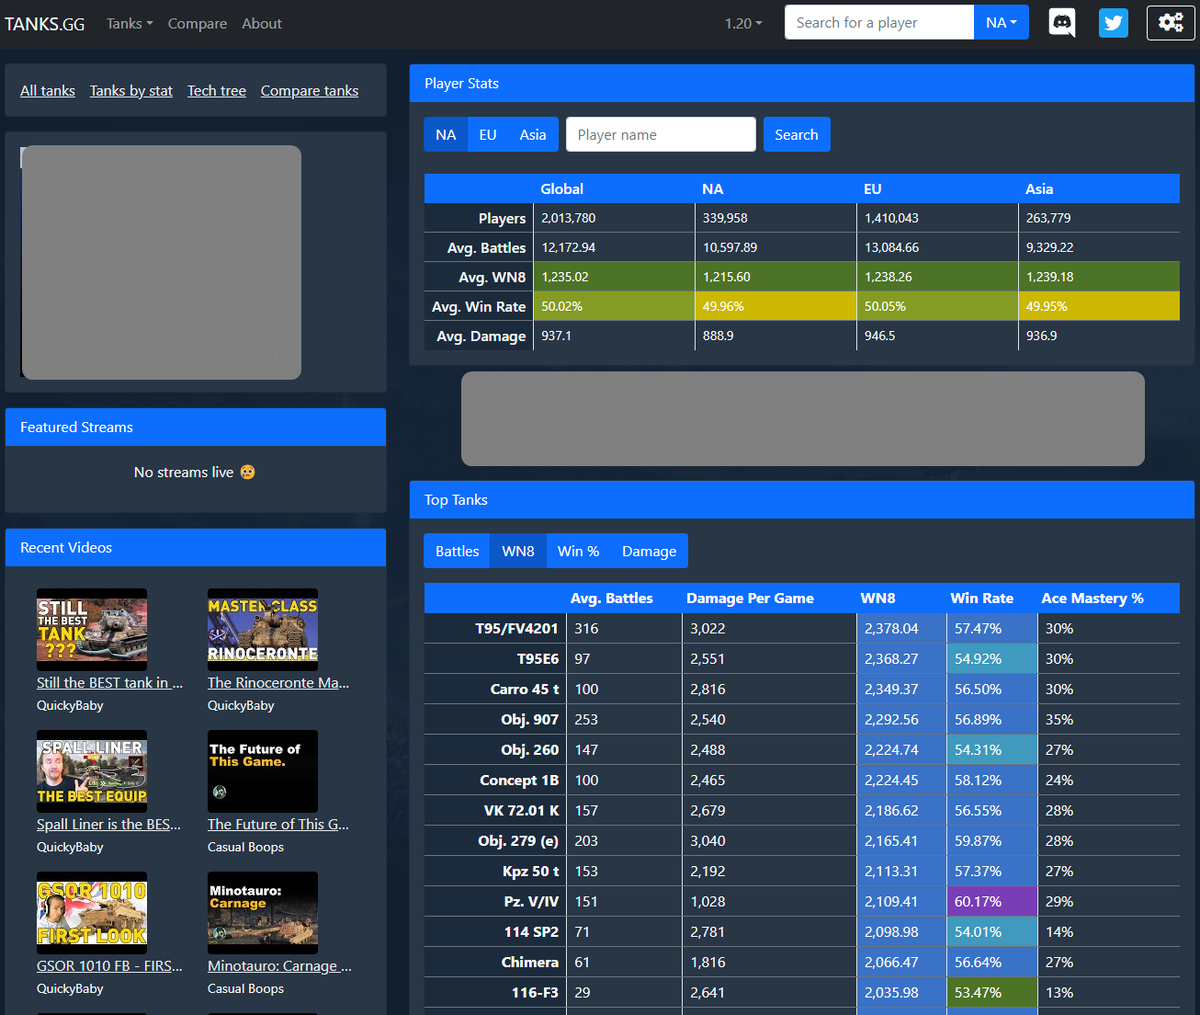1200x1015 pixels.
Task: Click the Carro 45 t tank name
Action: pyautogui.click(x=525, y=689)
